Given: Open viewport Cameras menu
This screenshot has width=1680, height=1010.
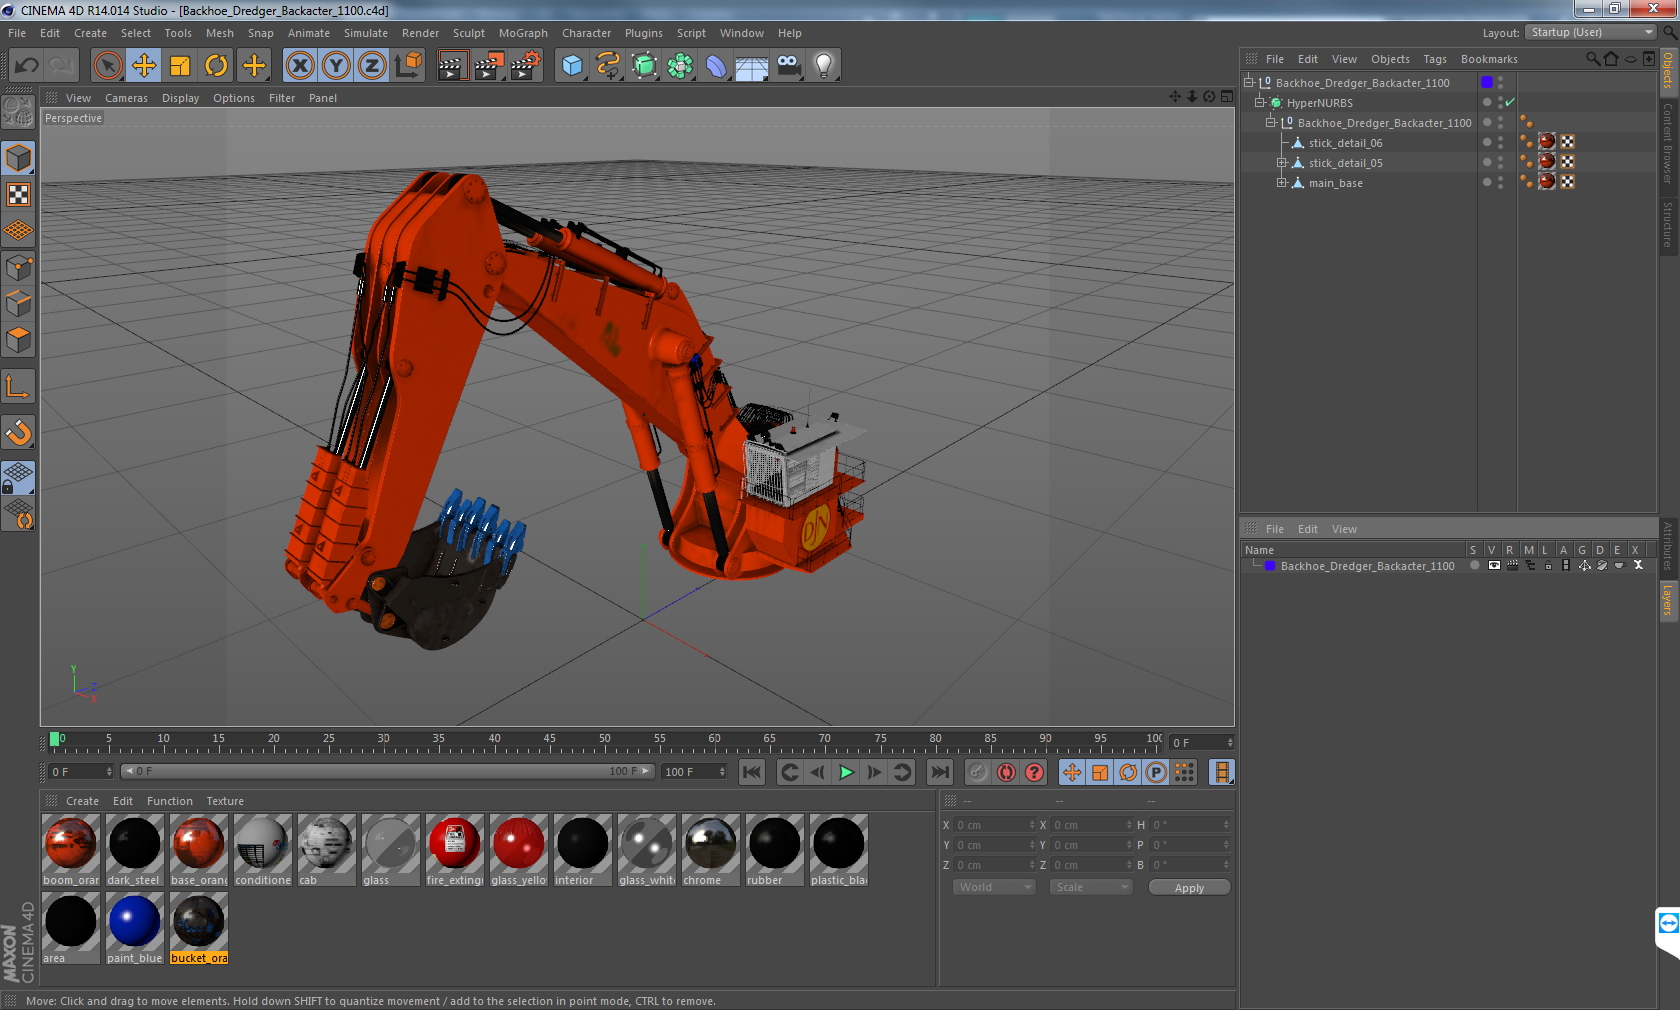Looking at the screenshot, I should click(126, 98).
